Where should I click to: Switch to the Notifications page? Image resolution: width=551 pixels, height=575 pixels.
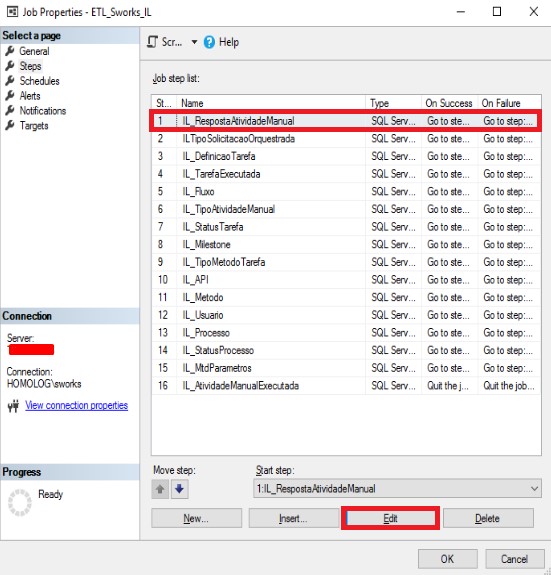coord(43,111)
